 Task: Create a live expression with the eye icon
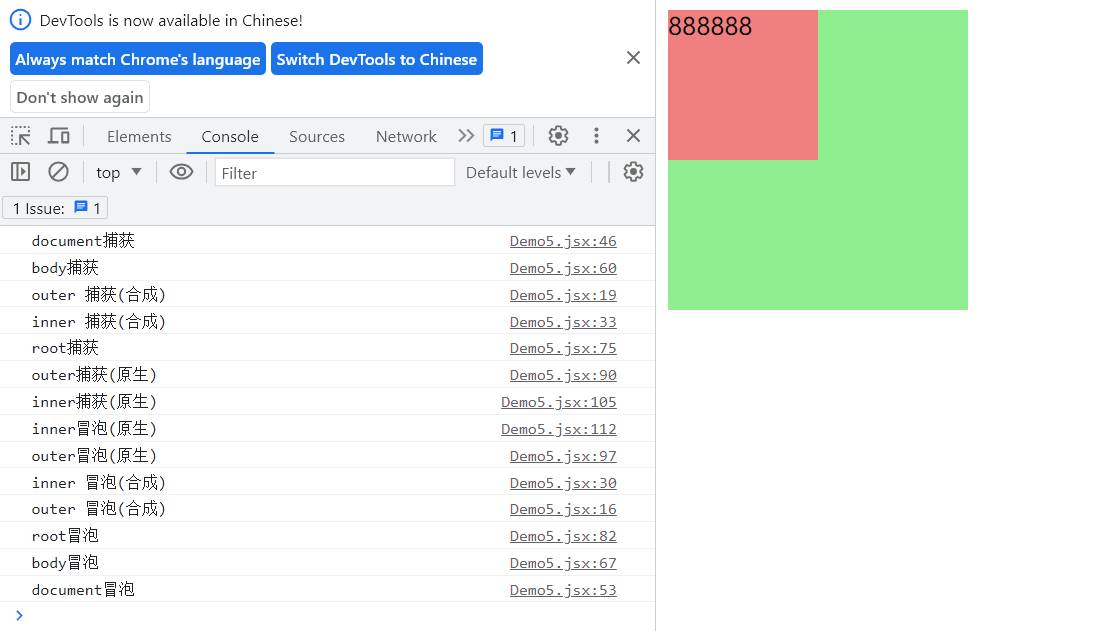tap(181, 171)
